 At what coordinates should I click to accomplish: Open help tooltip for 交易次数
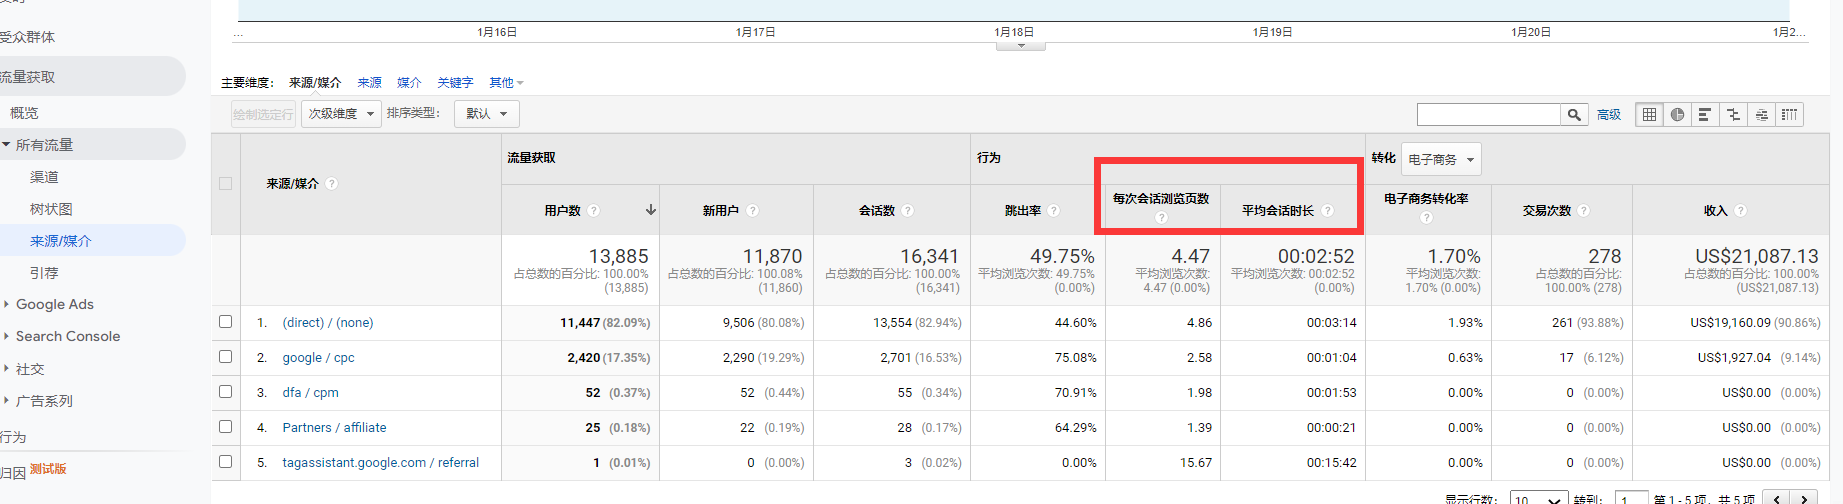tap(1584, 211)
